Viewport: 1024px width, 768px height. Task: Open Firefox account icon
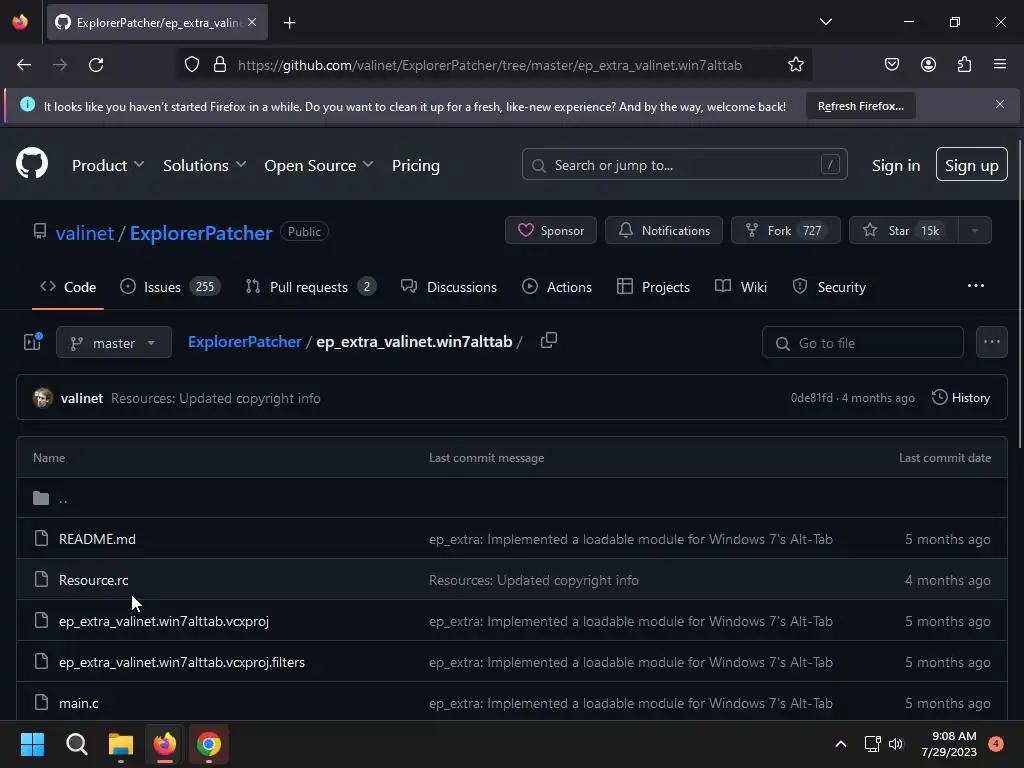pyautogui.click(x=928, y=65)
